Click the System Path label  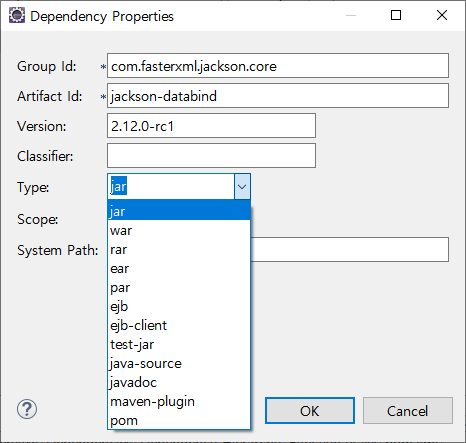(58, 250)
